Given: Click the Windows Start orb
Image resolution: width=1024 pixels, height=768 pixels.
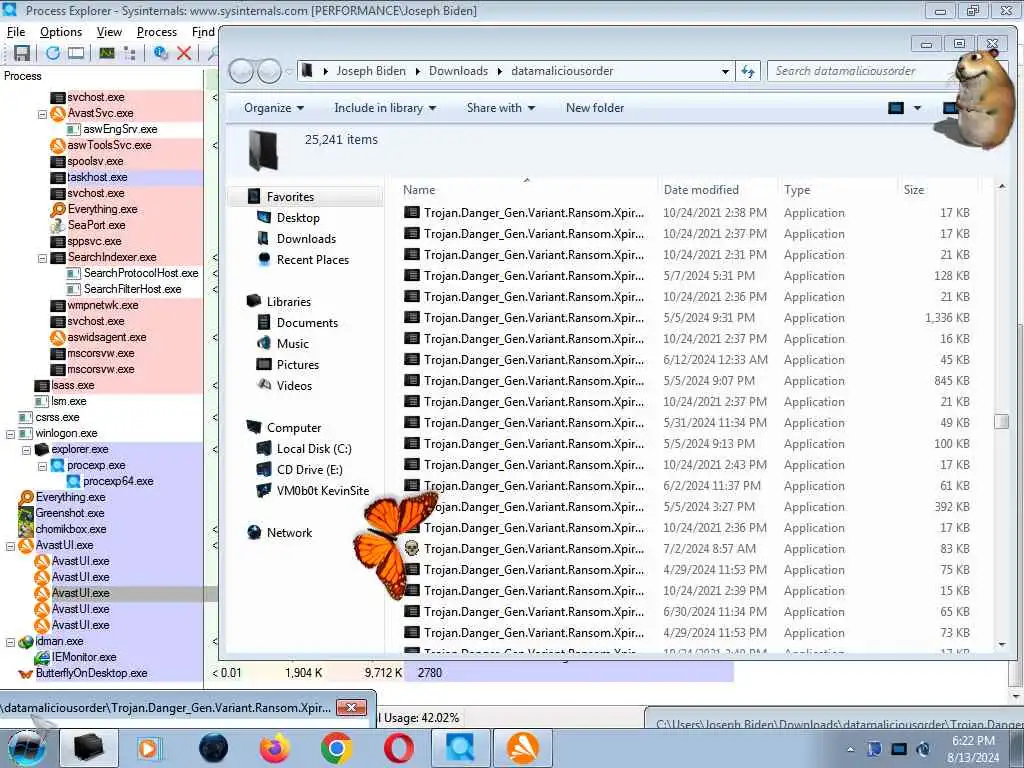Looking at the screenshot, I should click(x=26, y=748).
